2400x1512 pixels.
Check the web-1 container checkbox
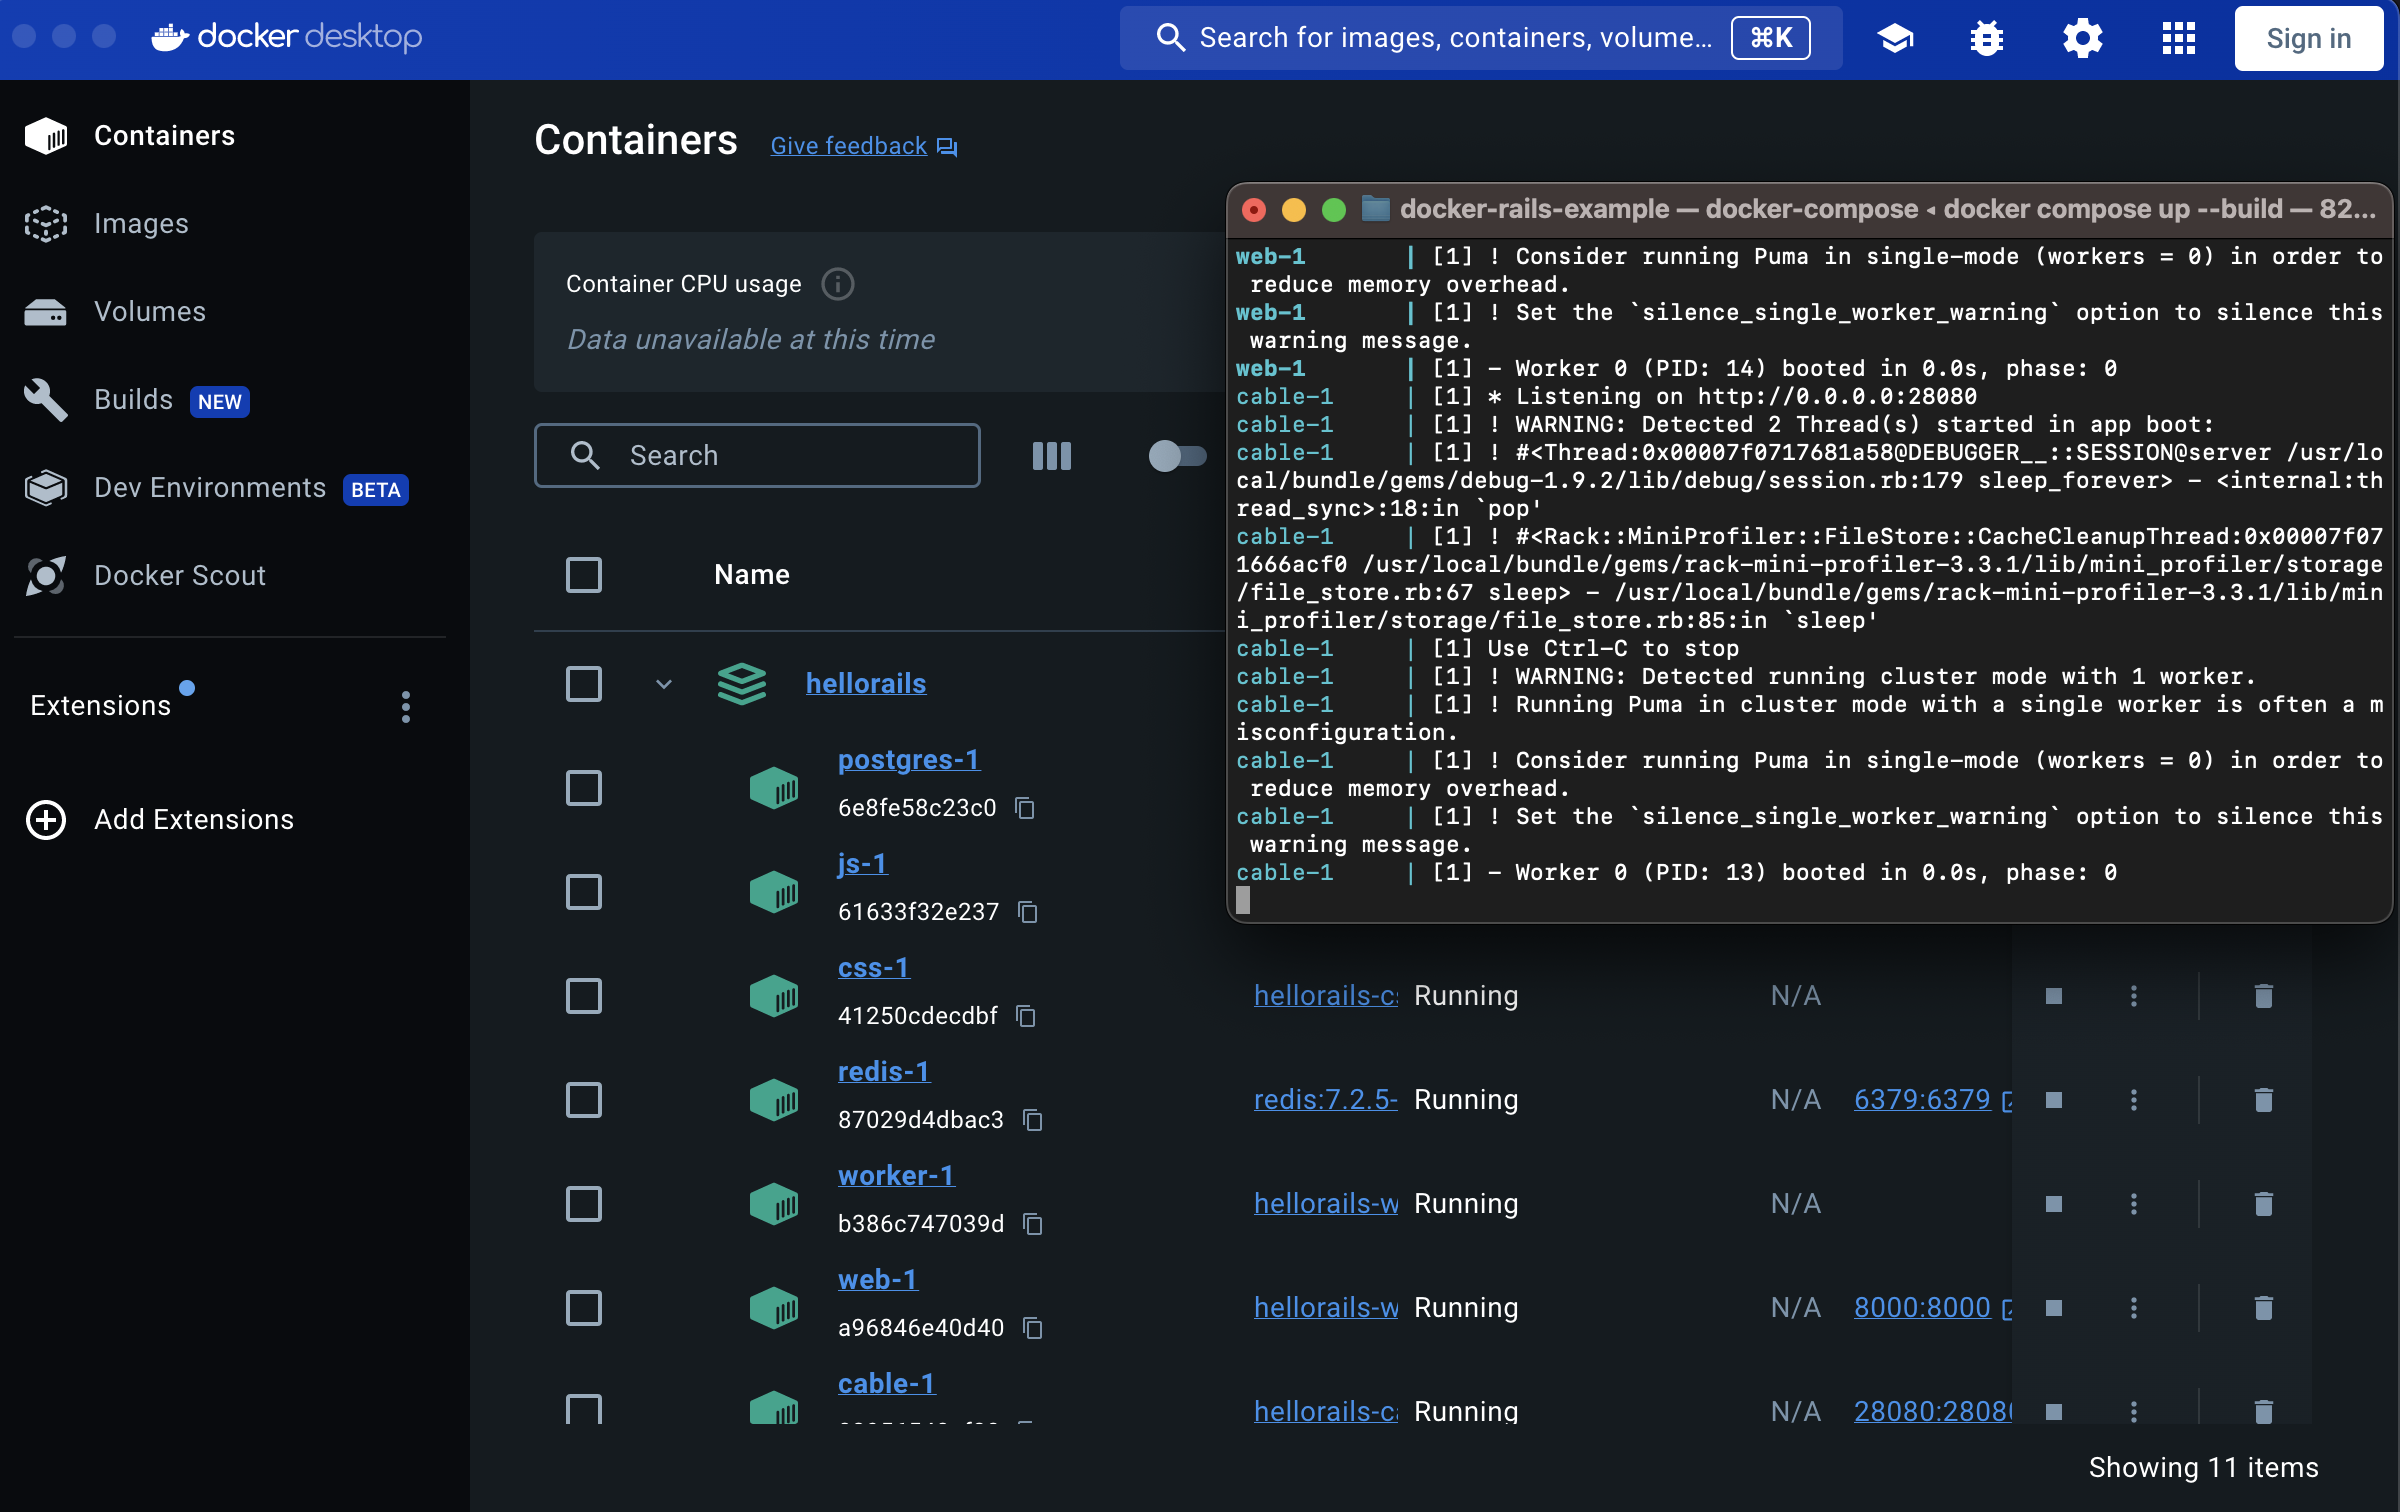point(583,1306)
